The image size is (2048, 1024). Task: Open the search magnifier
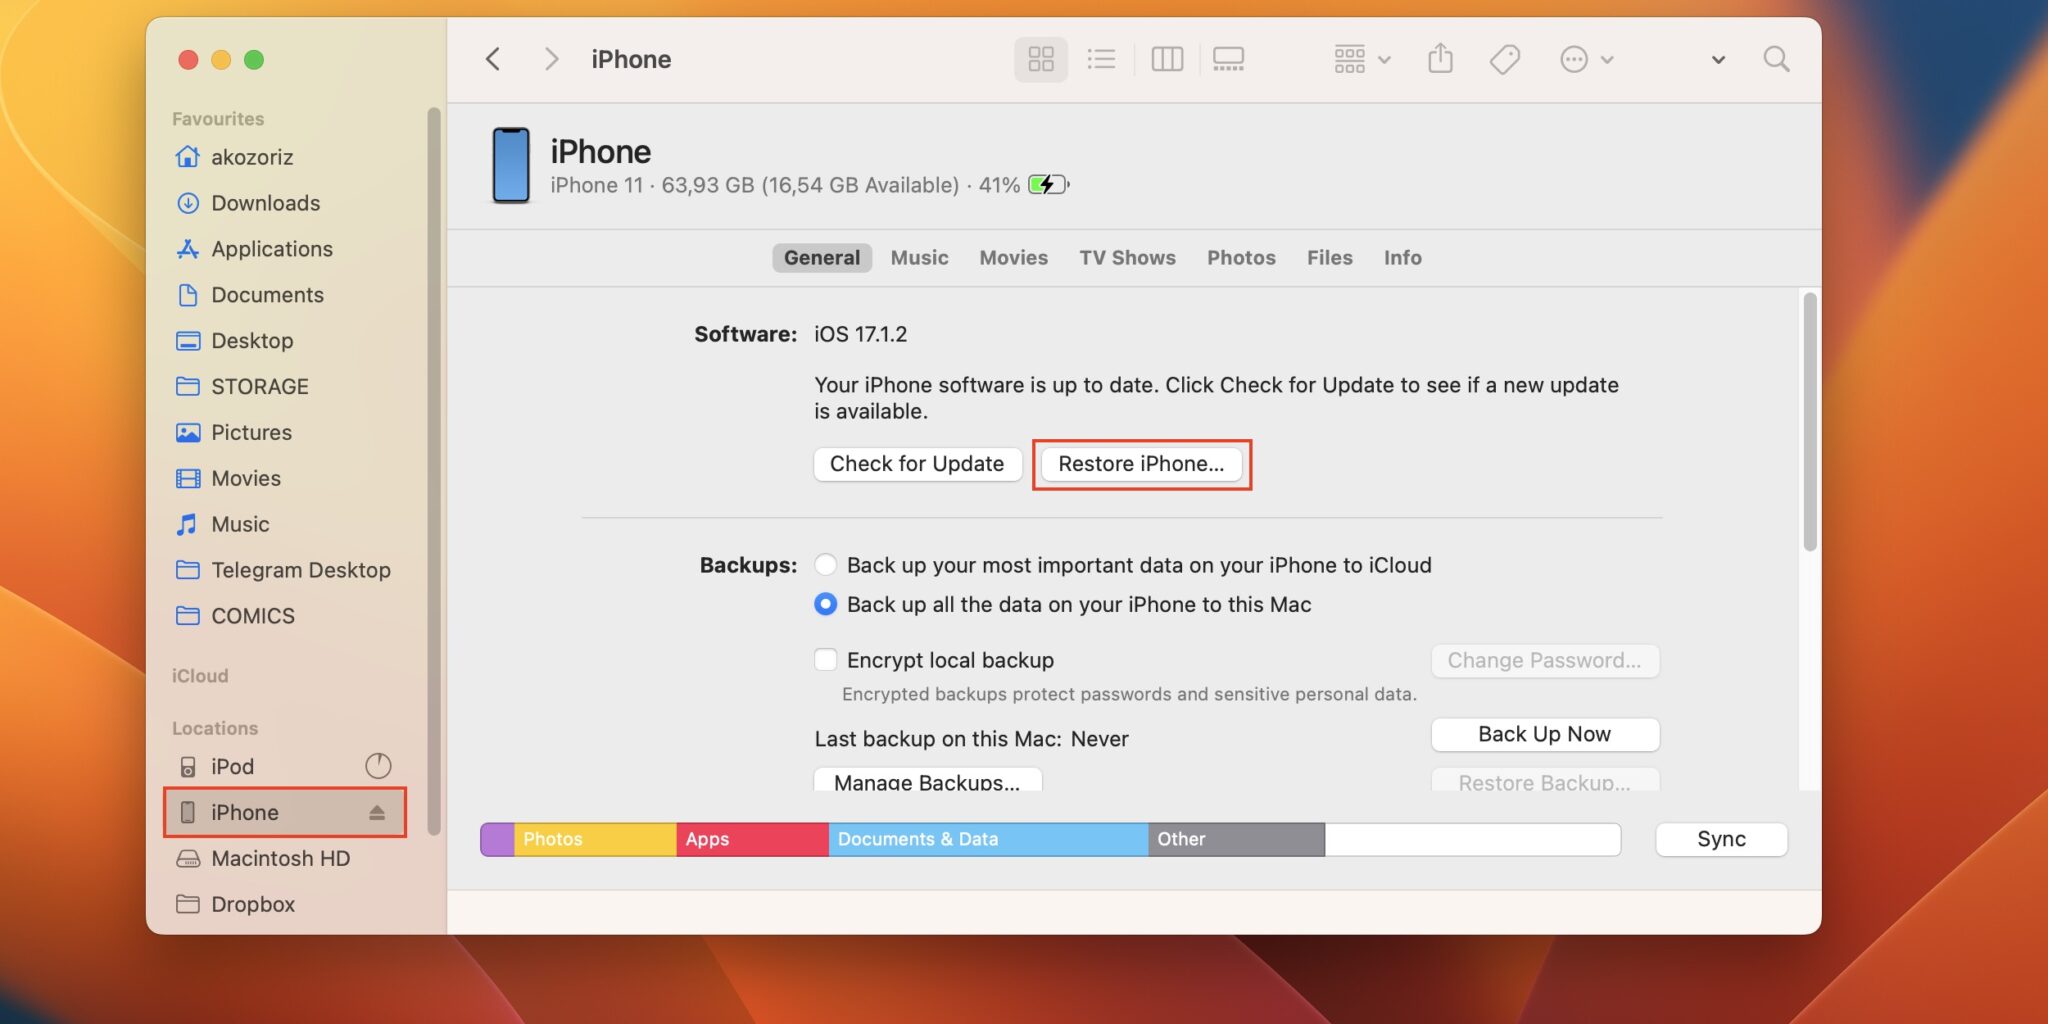pyautogui.click(x=1776, y=59)
